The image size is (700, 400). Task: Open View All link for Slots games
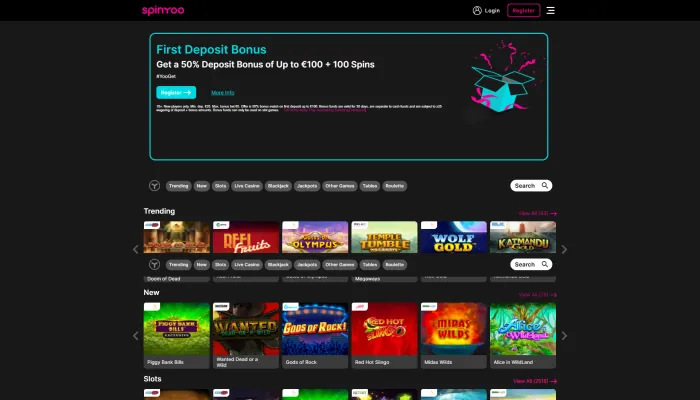click(535, 381)
